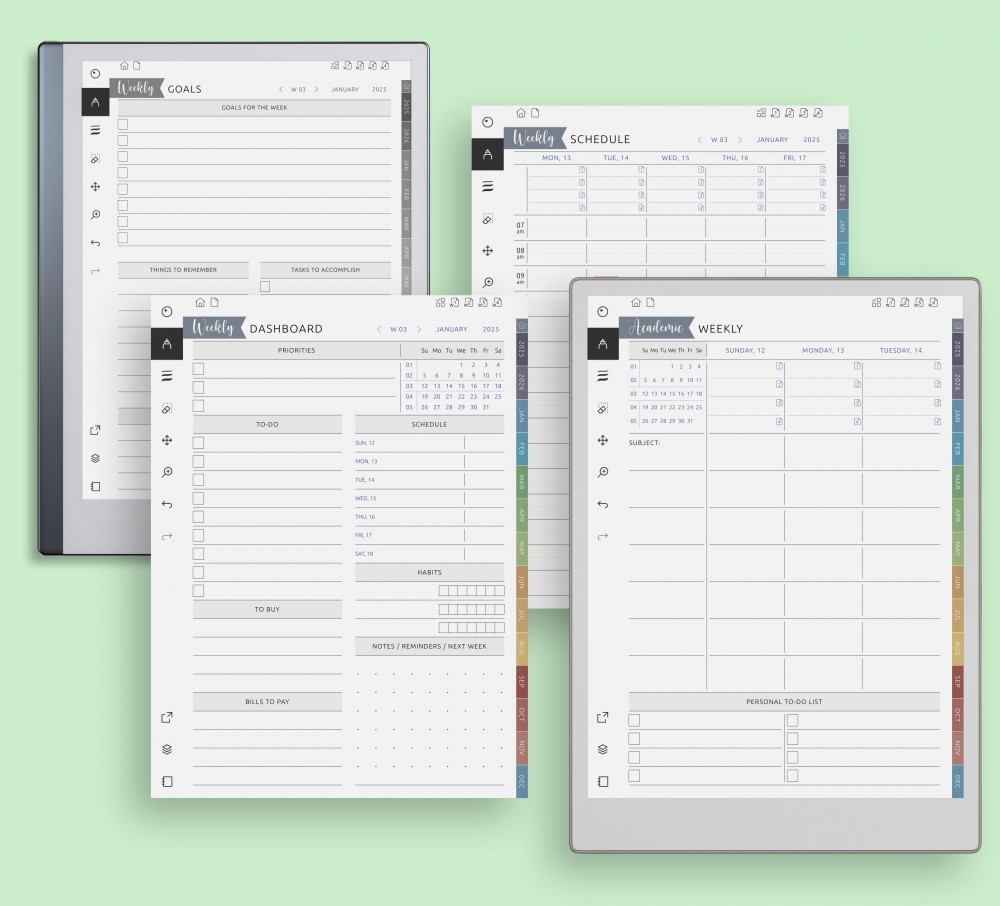Choose the move/selection tool on Weekly Dashboard page
Screen dimensions: 1000x906
[x=166, y=440]
